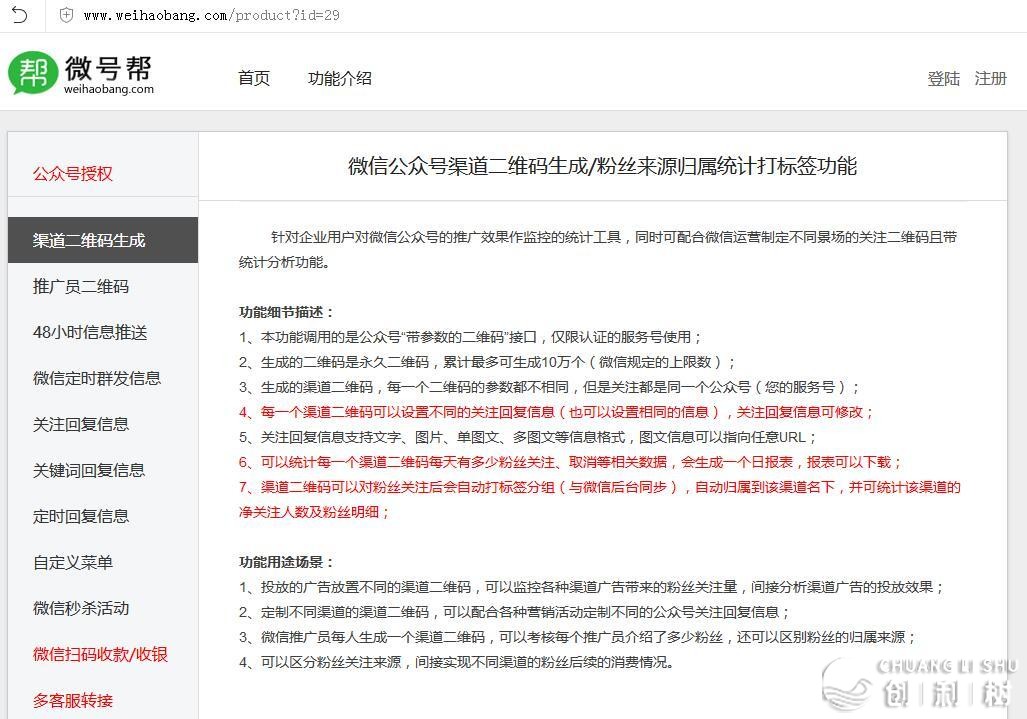The height and width of the screenshot is (719, 1027).
Task: Open 公众号授权 in the sidebar
Action: tap(73, 174)
